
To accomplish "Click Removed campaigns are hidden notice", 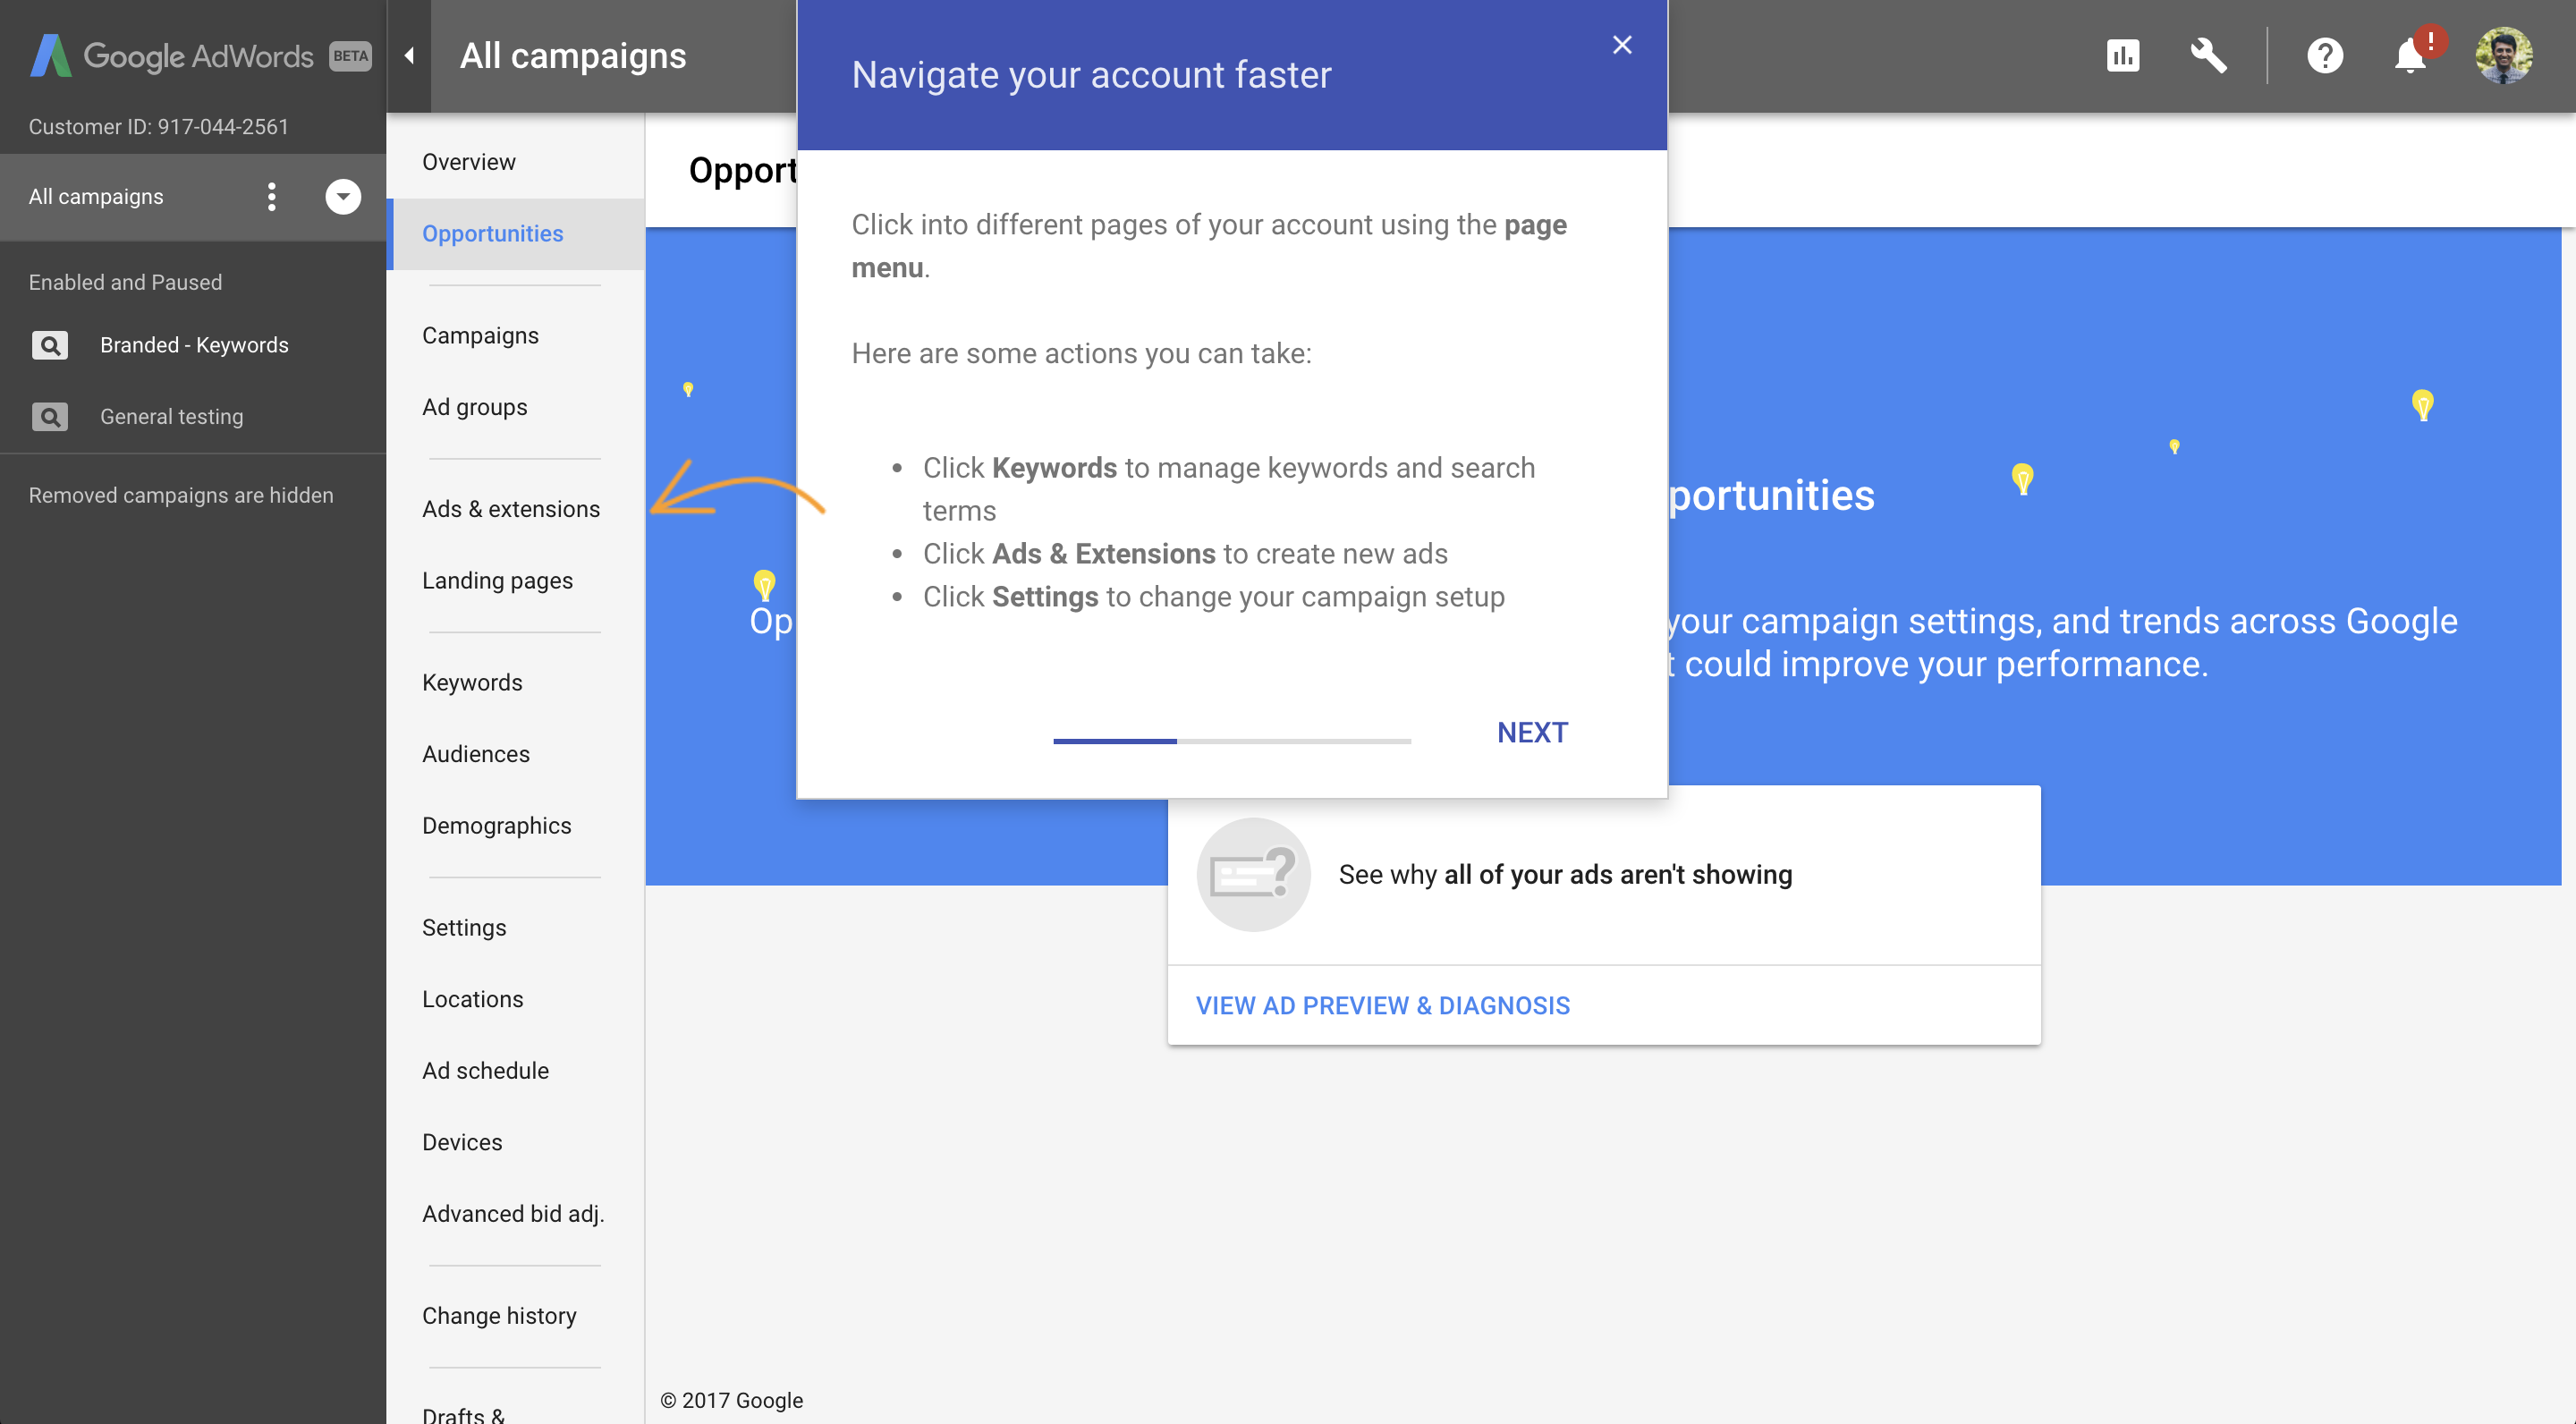I will pyautogui.click(x=181, y=496).
